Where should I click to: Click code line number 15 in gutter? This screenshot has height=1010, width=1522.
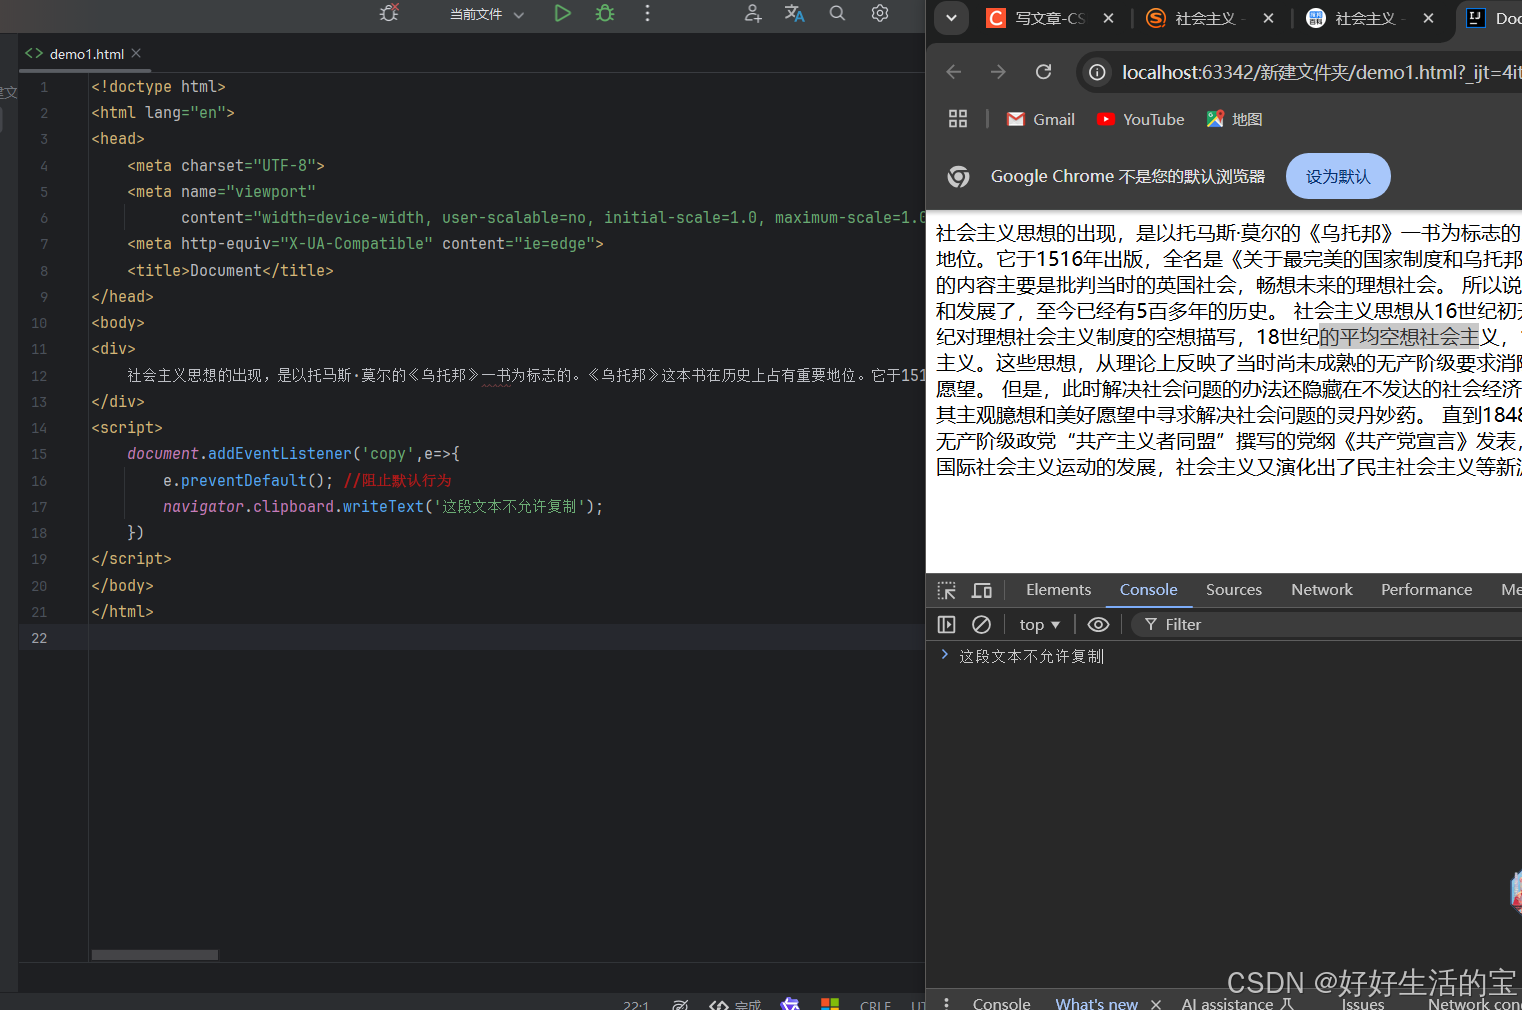point(39,454)
